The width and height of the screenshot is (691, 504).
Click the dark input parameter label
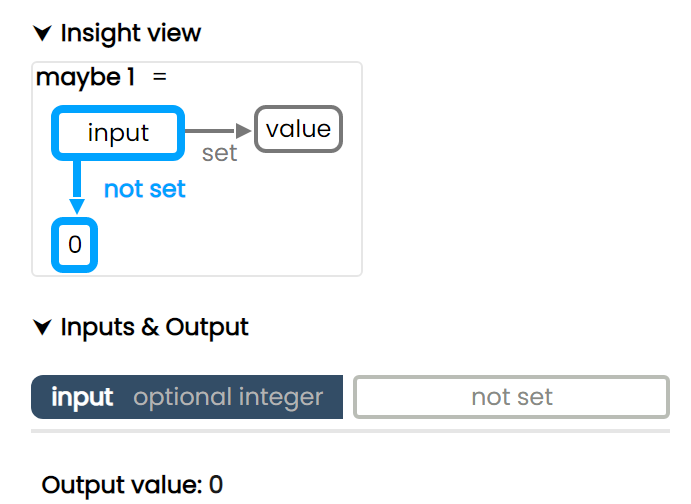click(82, 397)
